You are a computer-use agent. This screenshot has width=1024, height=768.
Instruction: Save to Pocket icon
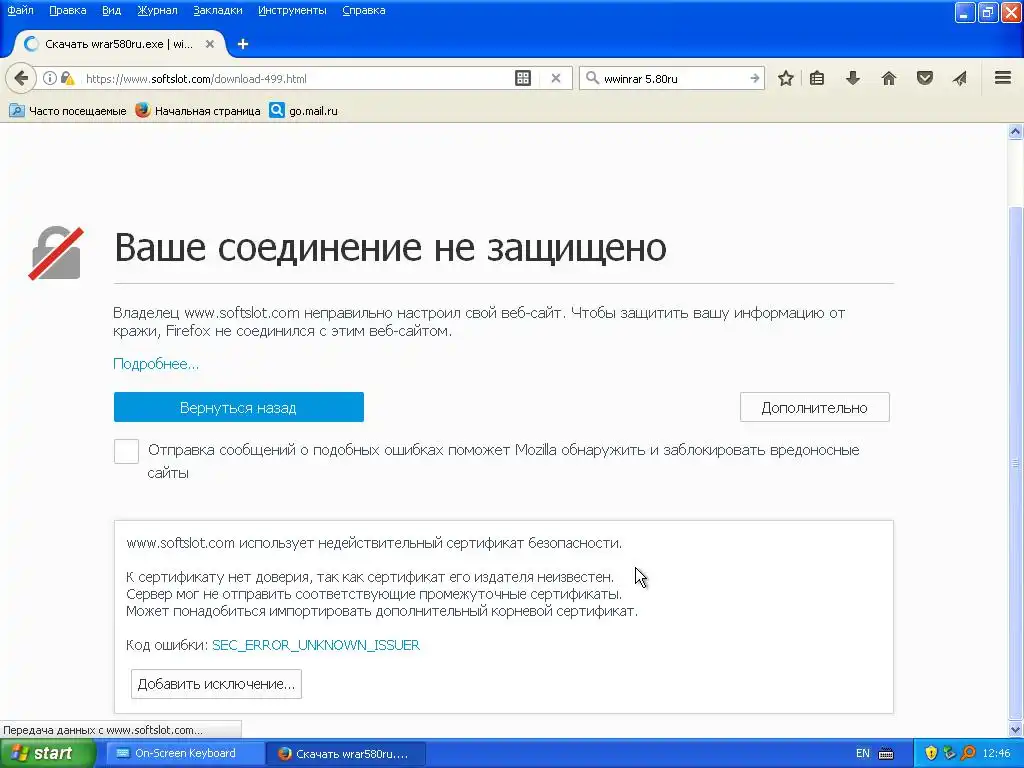click(924, 78)
